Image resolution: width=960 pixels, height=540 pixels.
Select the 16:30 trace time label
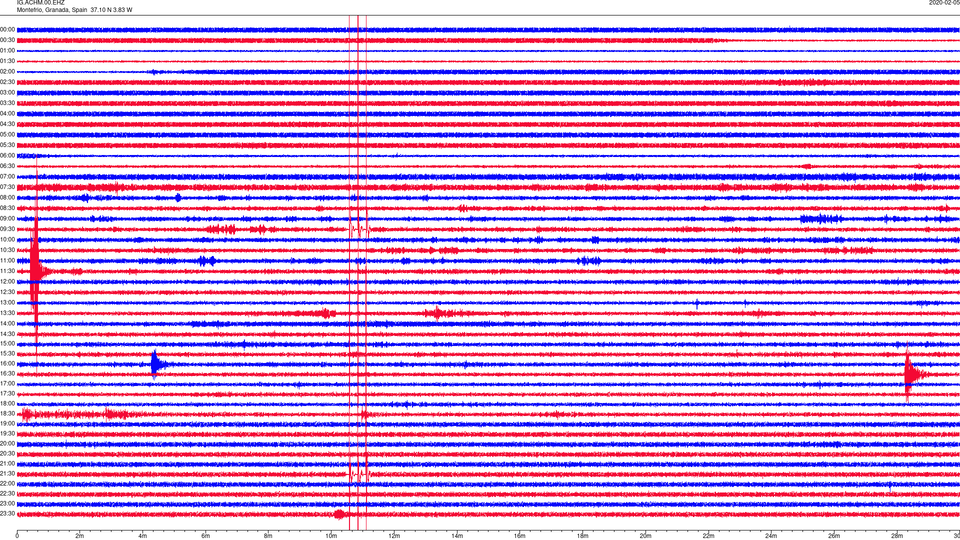tap(7, 373)
